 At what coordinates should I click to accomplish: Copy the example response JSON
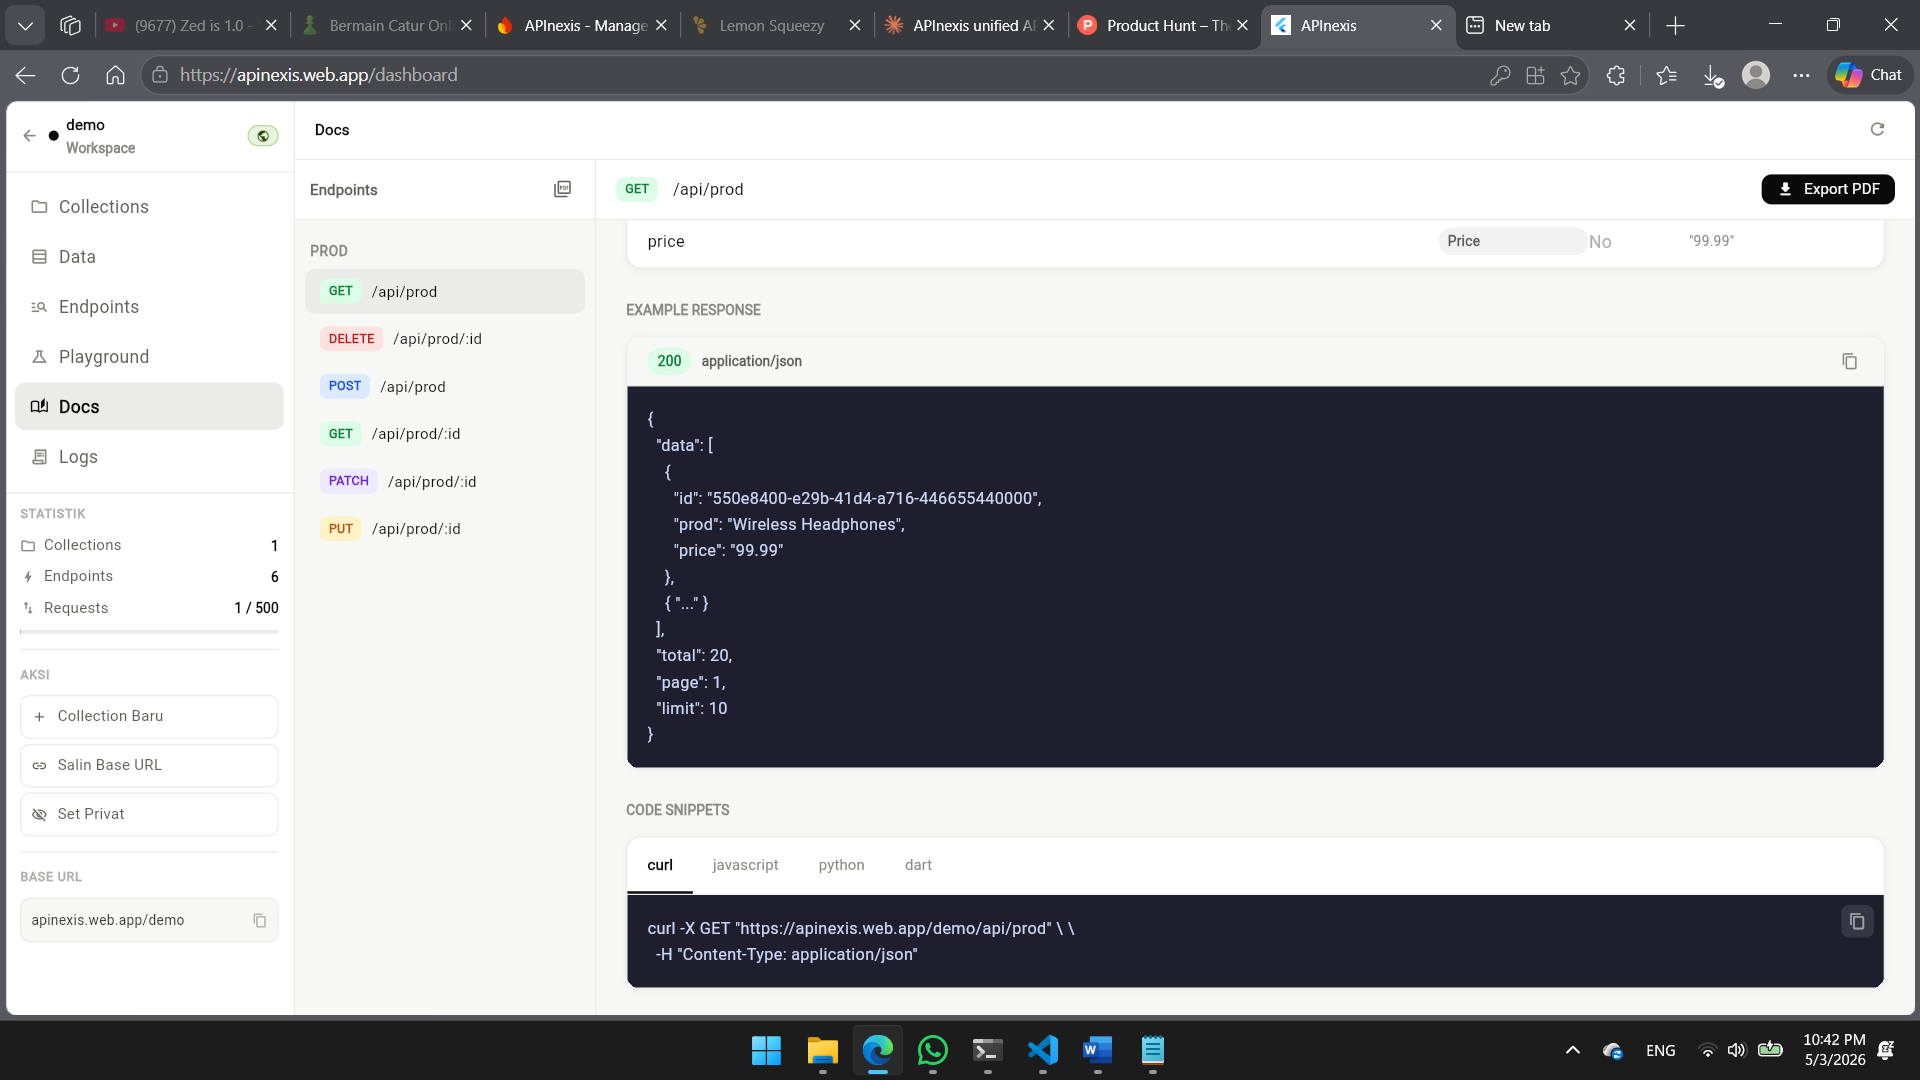point(1849,362)
